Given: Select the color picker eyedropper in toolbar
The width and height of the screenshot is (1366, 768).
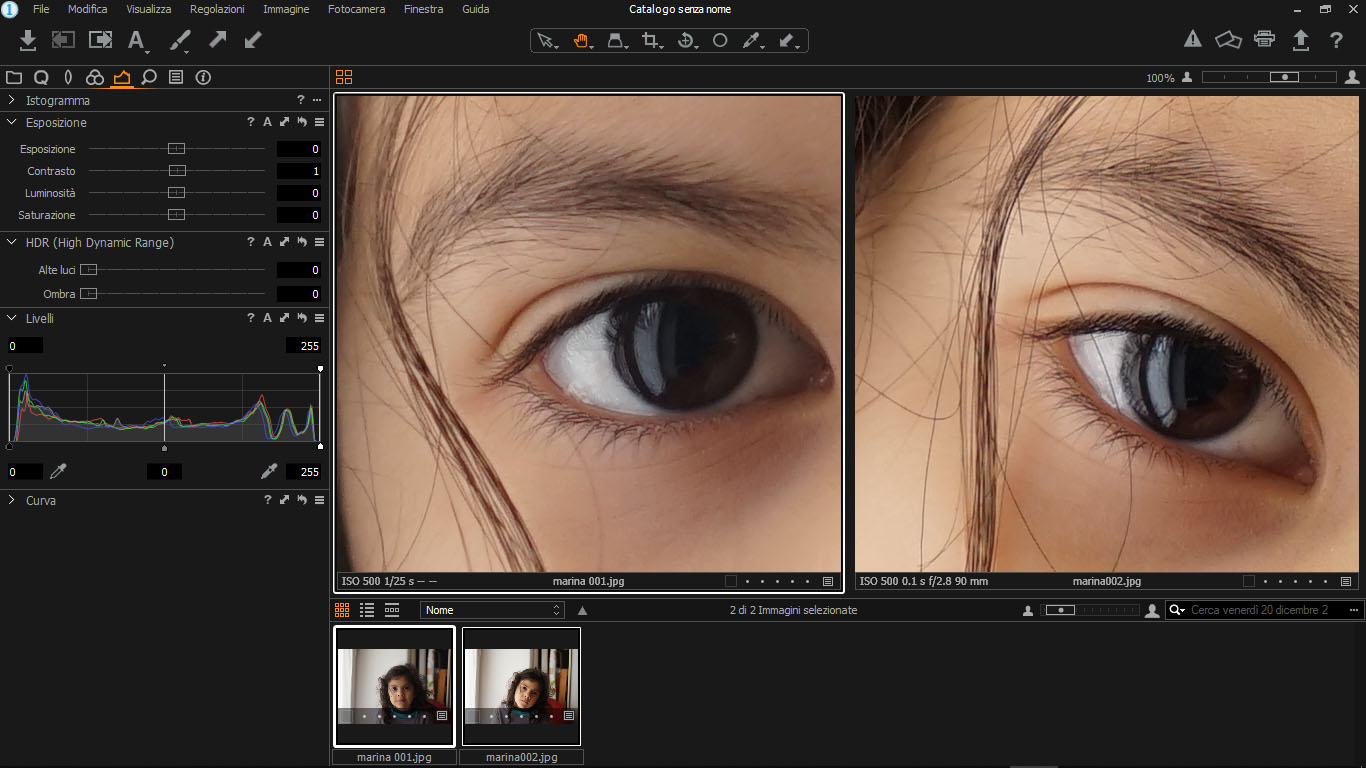Looking at the screenshot, I should pyautogui.click(x=751, y=41).
